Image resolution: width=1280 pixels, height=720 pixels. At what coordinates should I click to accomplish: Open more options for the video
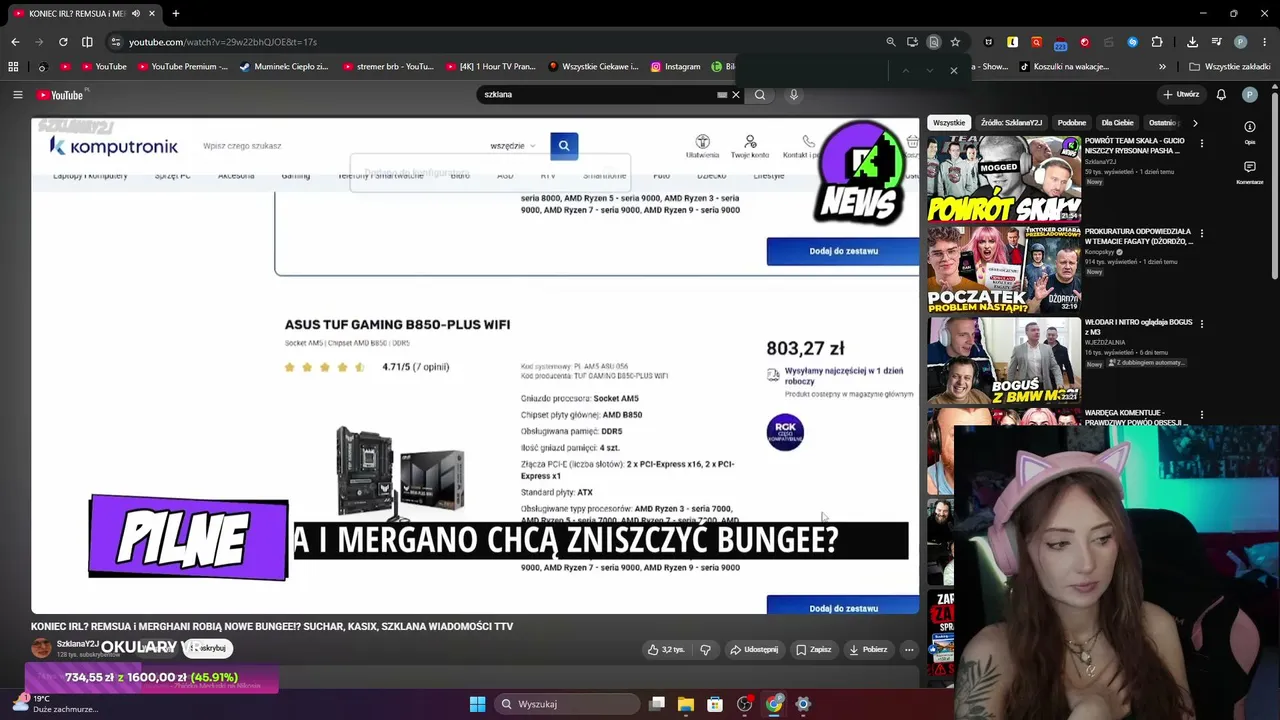click(x=909, y=649)
